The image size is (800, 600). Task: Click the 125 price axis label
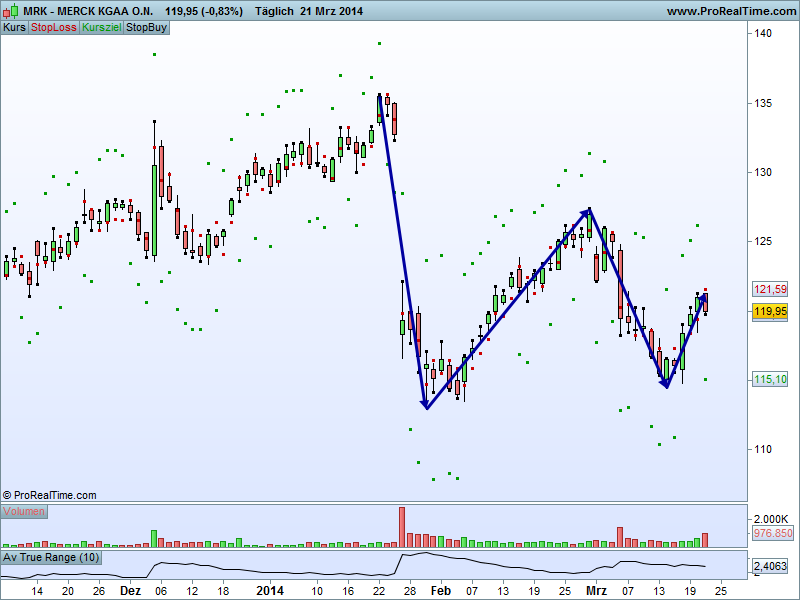(x=763, y=241)
